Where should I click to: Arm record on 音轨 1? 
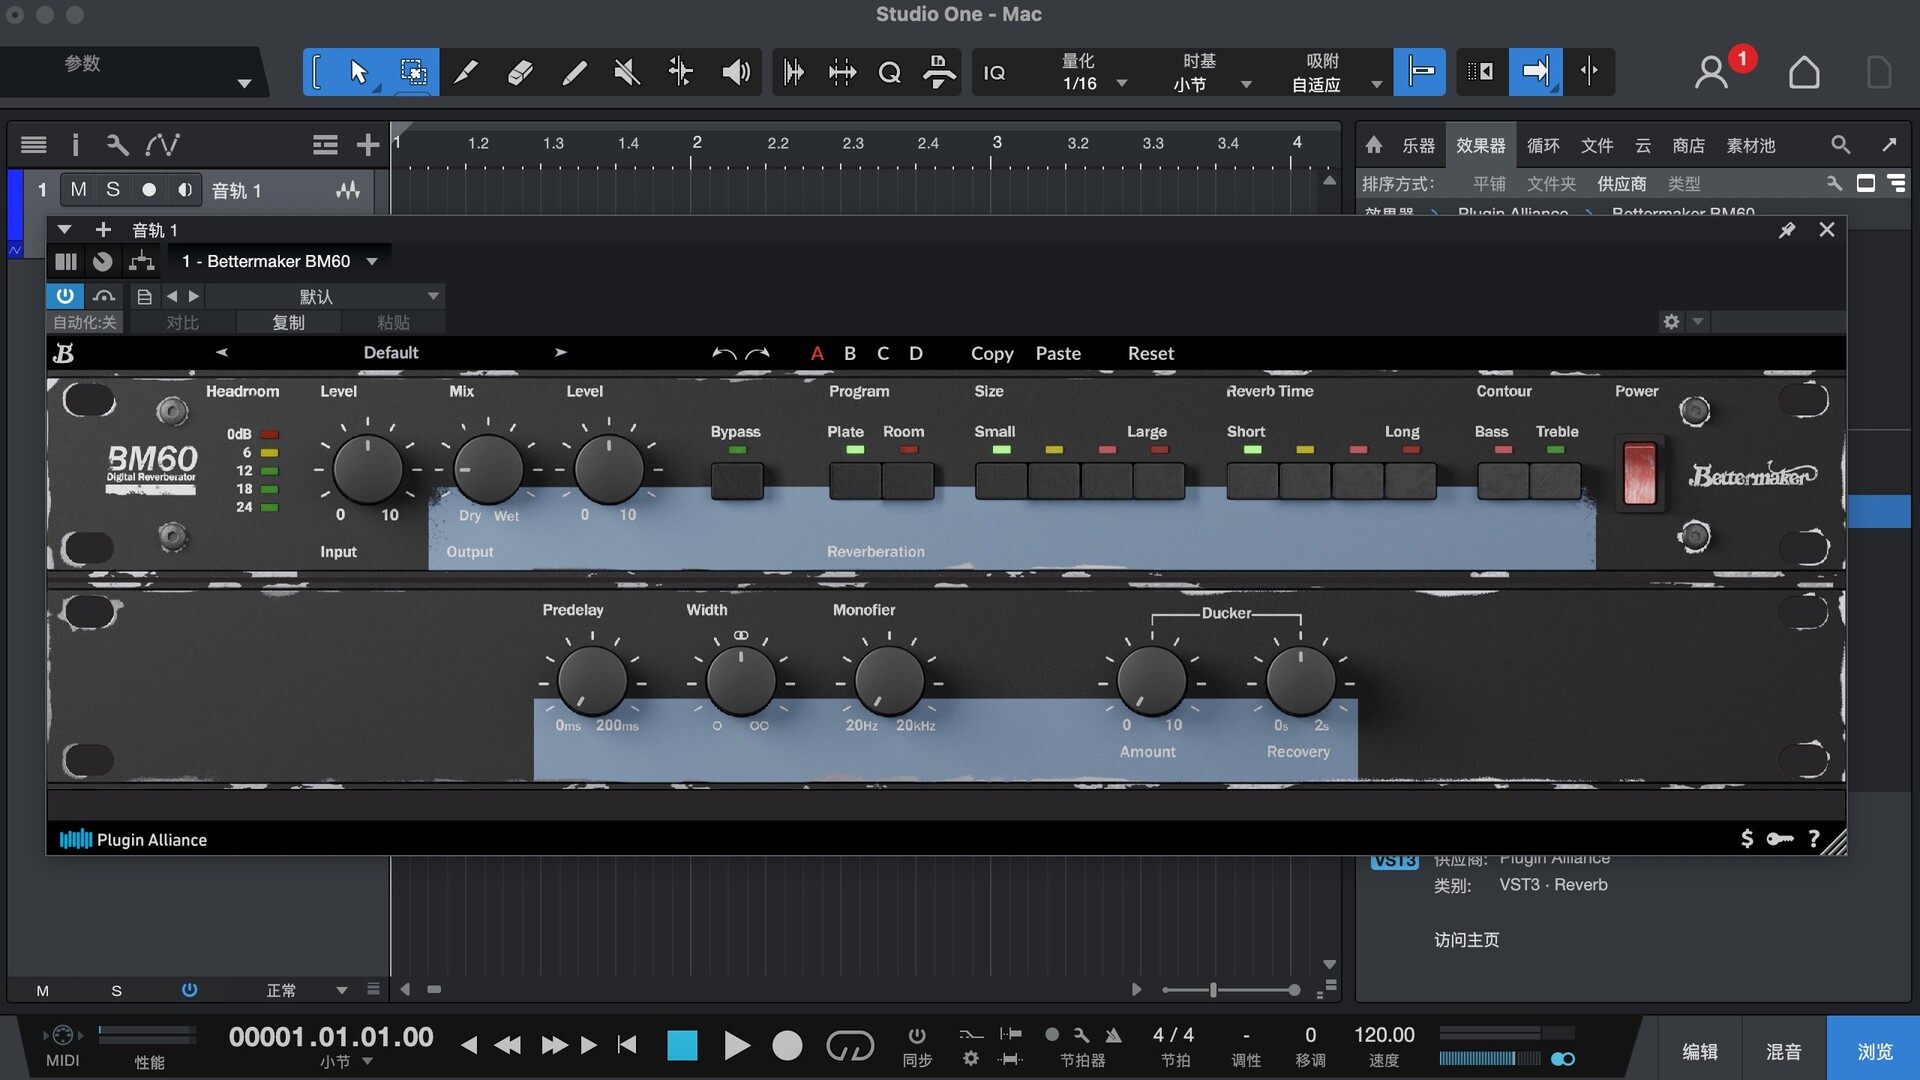pos(149,189)
